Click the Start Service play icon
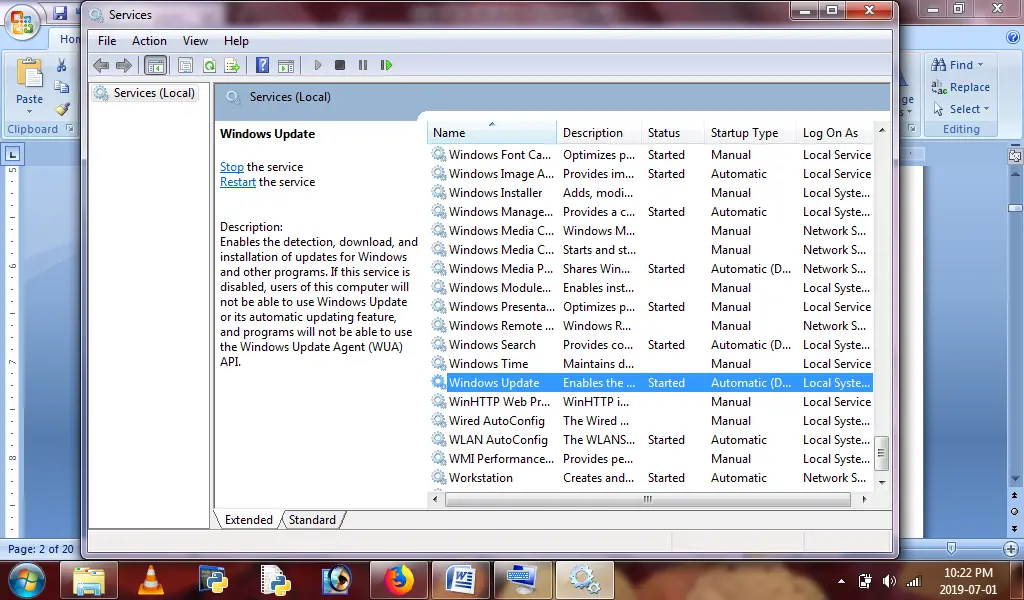The width and height of the screenshot is (1024, 600). tap(318, 65)
